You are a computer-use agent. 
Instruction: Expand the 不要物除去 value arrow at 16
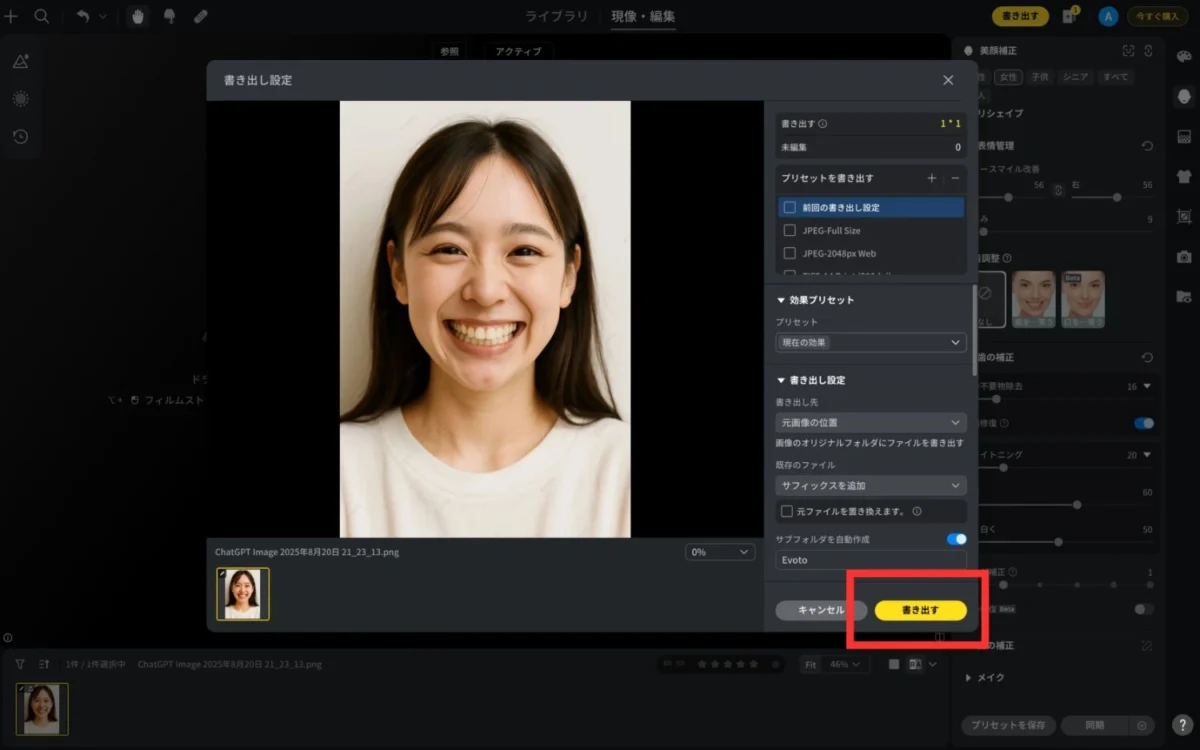pyautogui.click(x=1147, y=386)
